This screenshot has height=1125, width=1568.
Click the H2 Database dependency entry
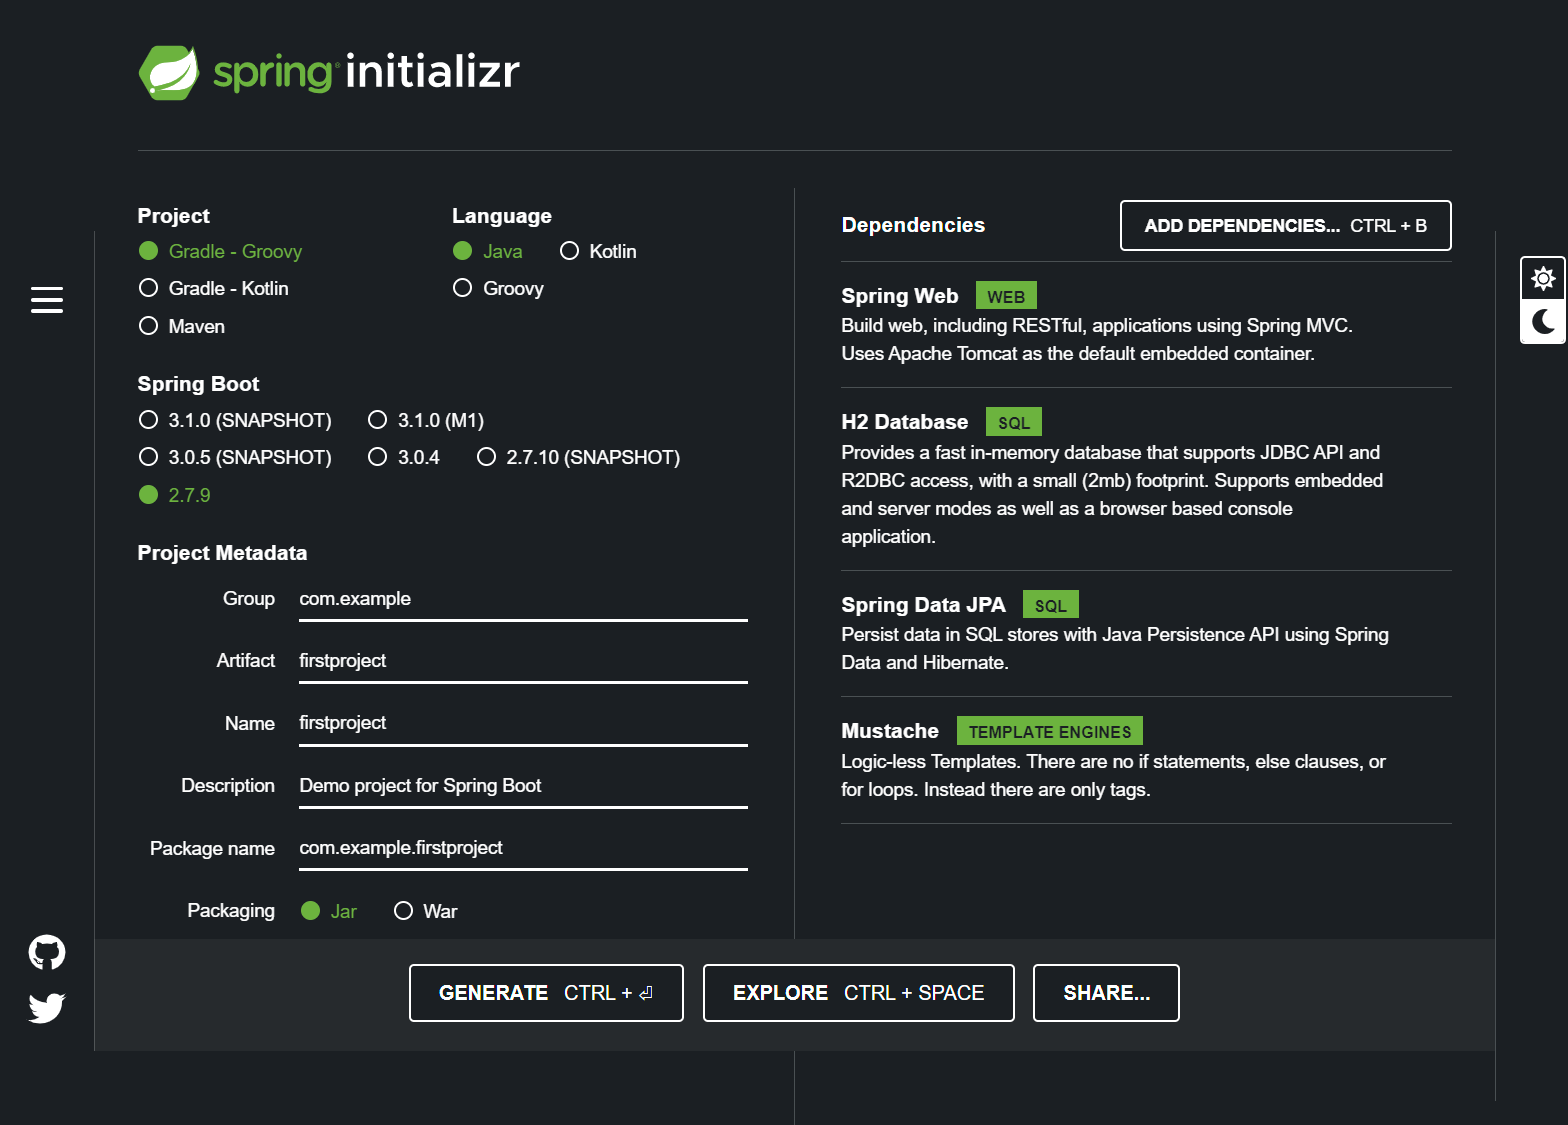[x=1146, y=478]
